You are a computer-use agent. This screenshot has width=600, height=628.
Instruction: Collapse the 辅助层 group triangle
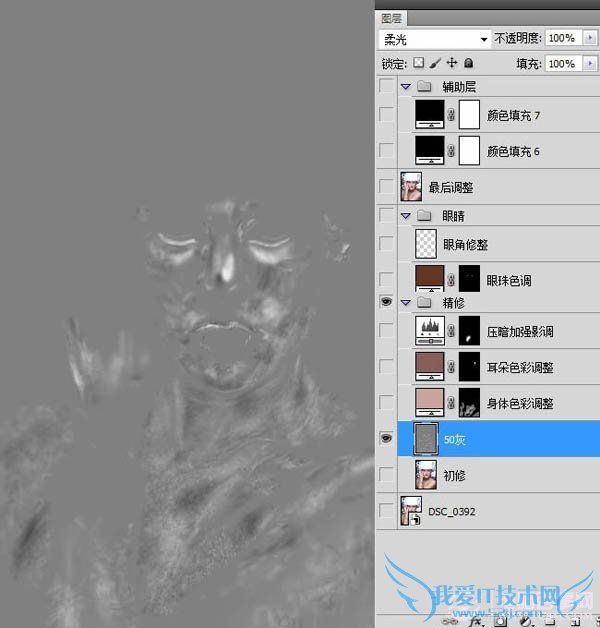click(x=406, y=86)
